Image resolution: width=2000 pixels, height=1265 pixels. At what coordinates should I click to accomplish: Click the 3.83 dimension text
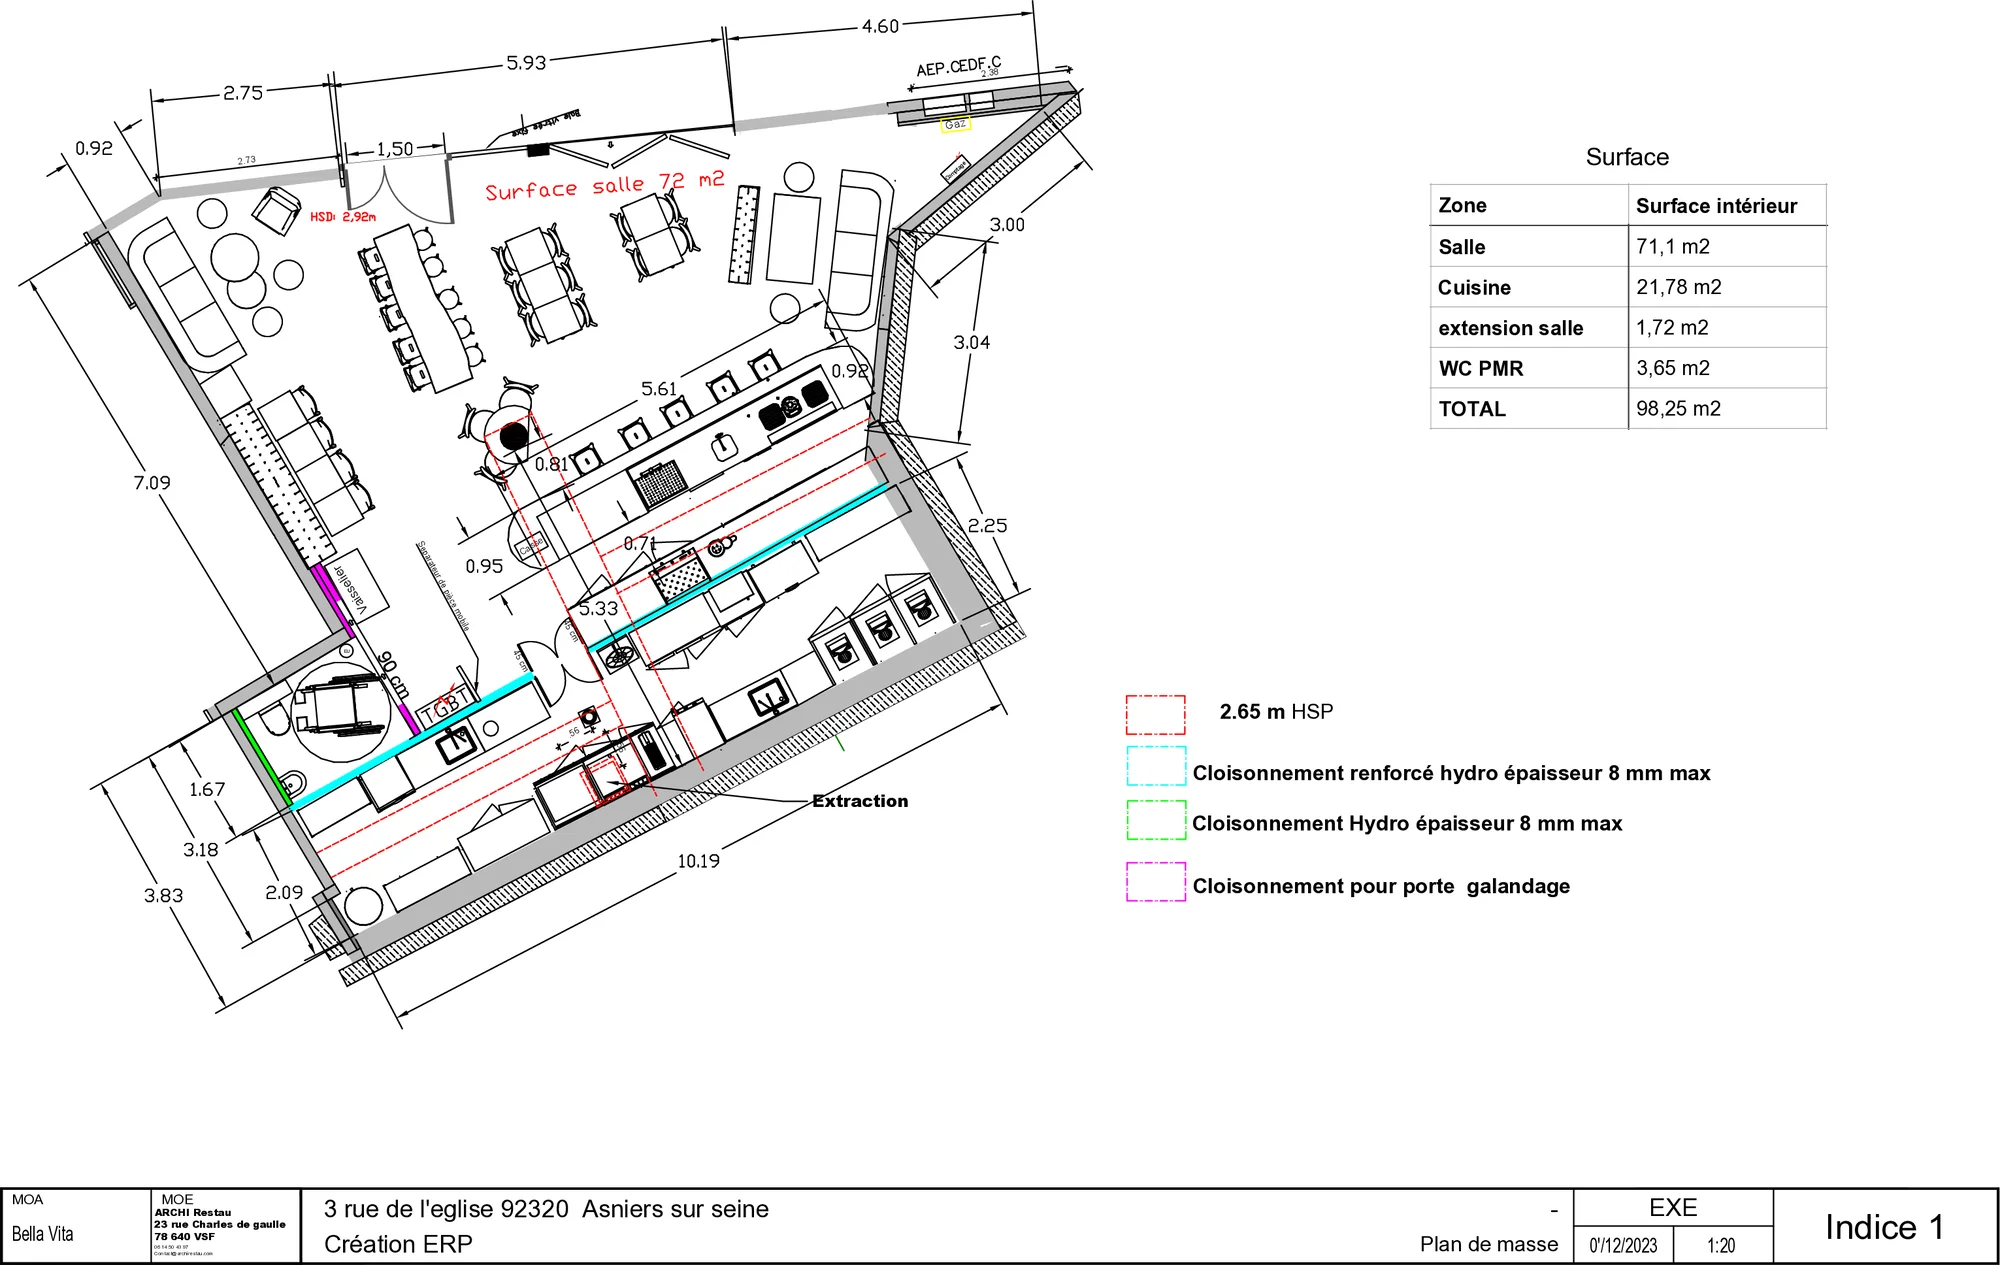click(x=163, y=896)
